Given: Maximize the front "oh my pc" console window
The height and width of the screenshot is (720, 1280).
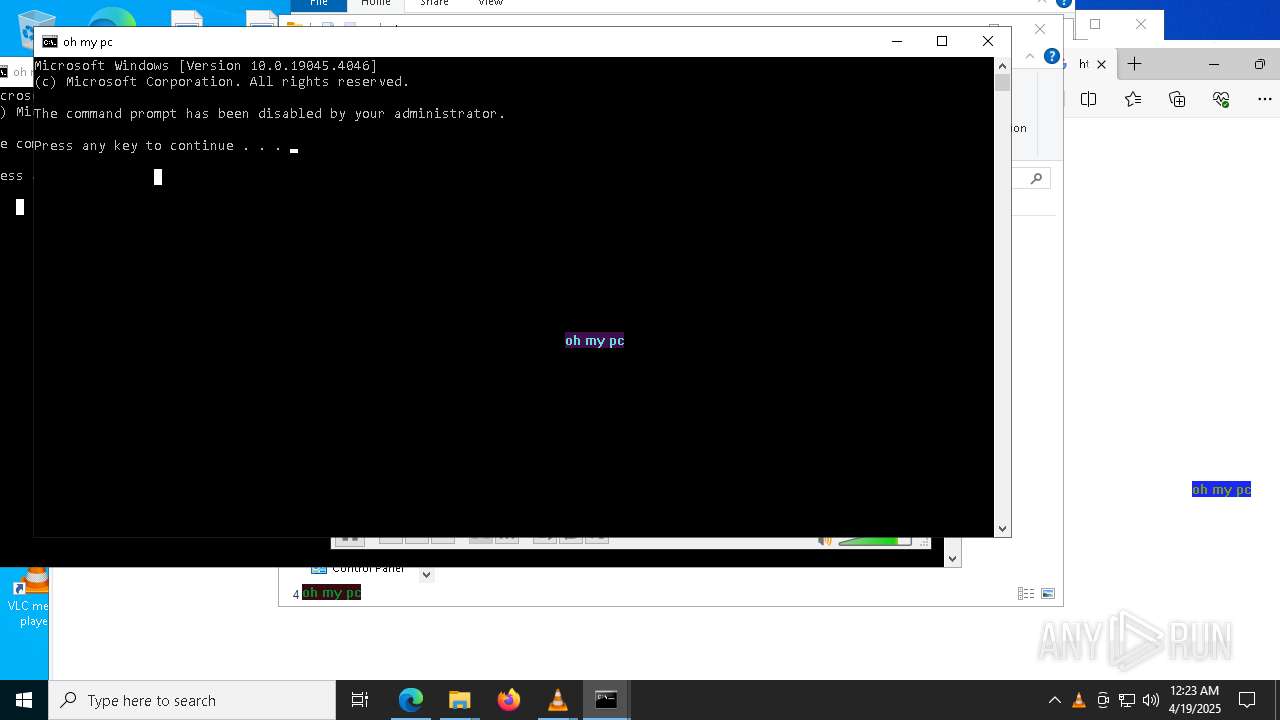Looking at the screenshot, I should [942, 41].
